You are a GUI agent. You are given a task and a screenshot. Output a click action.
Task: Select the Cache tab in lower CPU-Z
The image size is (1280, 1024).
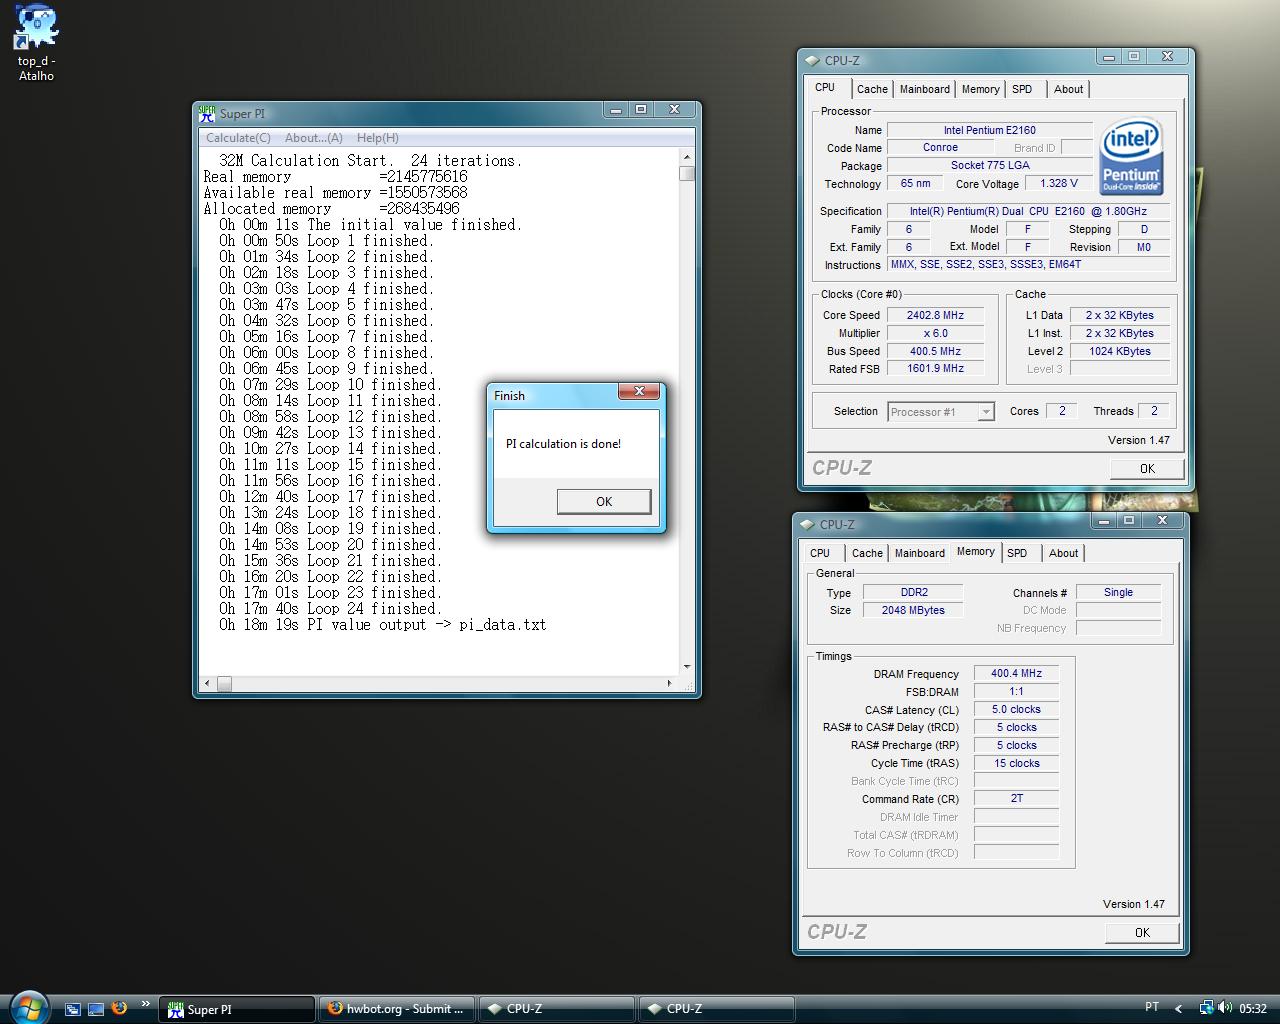coord(867,553)
